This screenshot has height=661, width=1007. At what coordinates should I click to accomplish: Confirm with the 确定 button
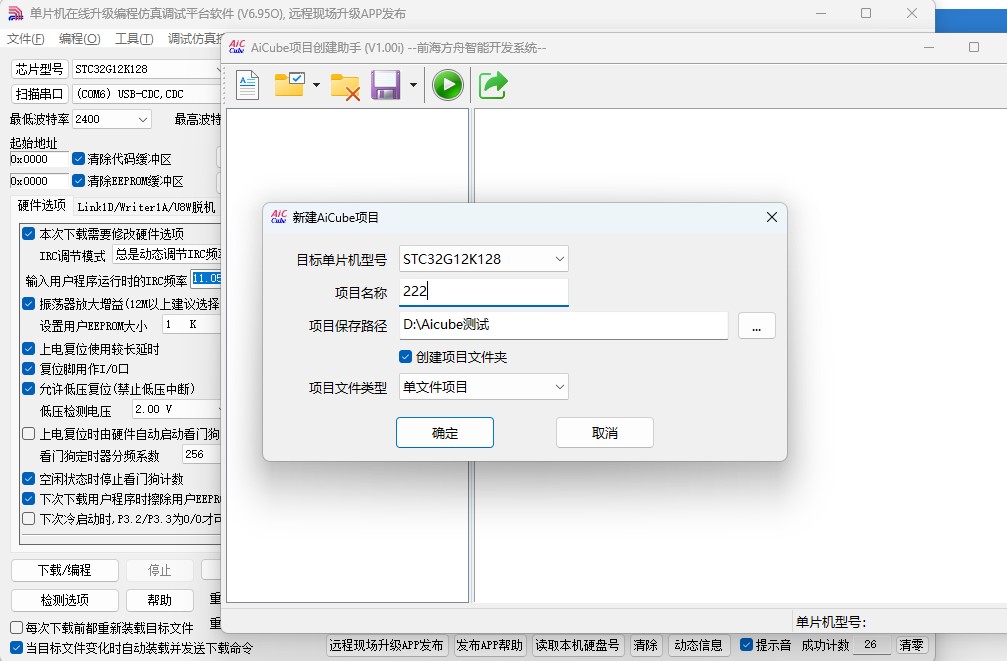[444, 432]
